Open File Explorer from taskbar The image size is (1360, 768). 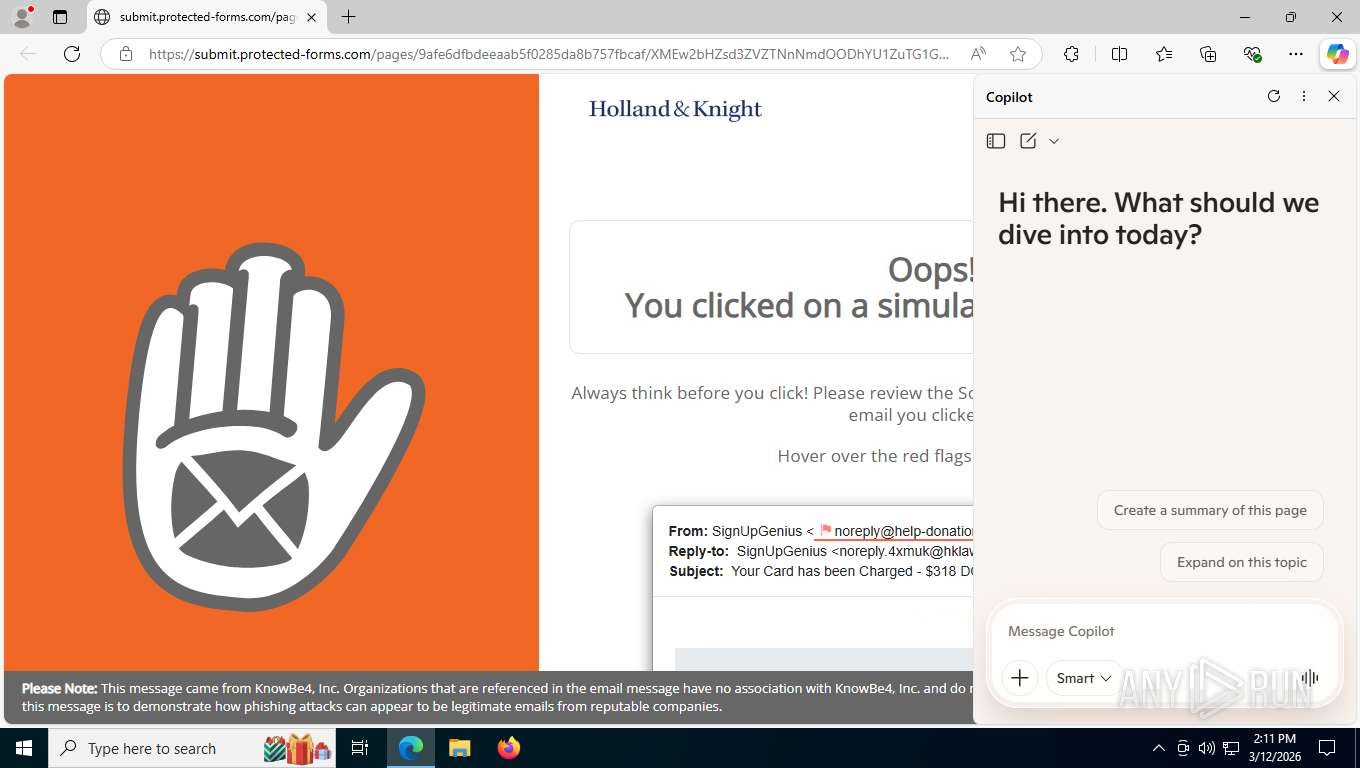click(459, 748)
